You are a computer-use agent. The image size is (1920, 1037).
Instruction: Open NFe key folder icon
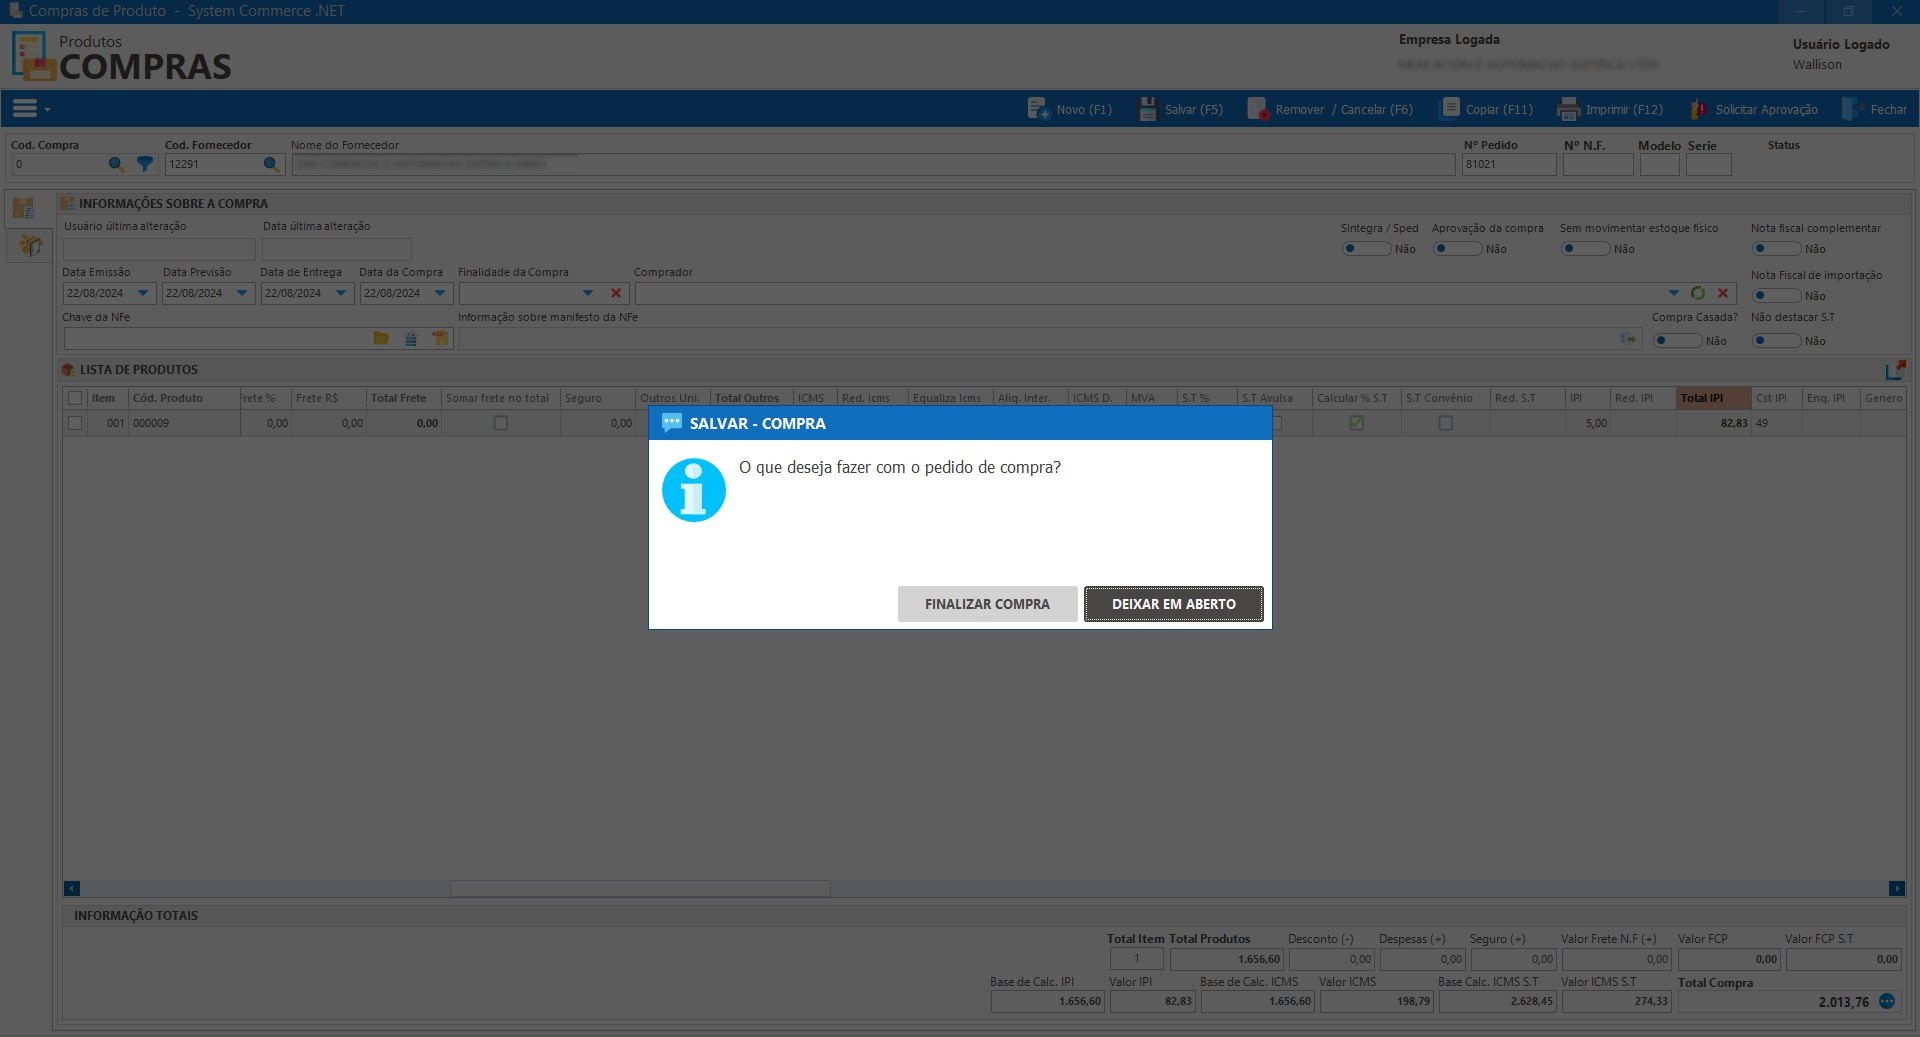pyautogui.click(x=381, y=339)
